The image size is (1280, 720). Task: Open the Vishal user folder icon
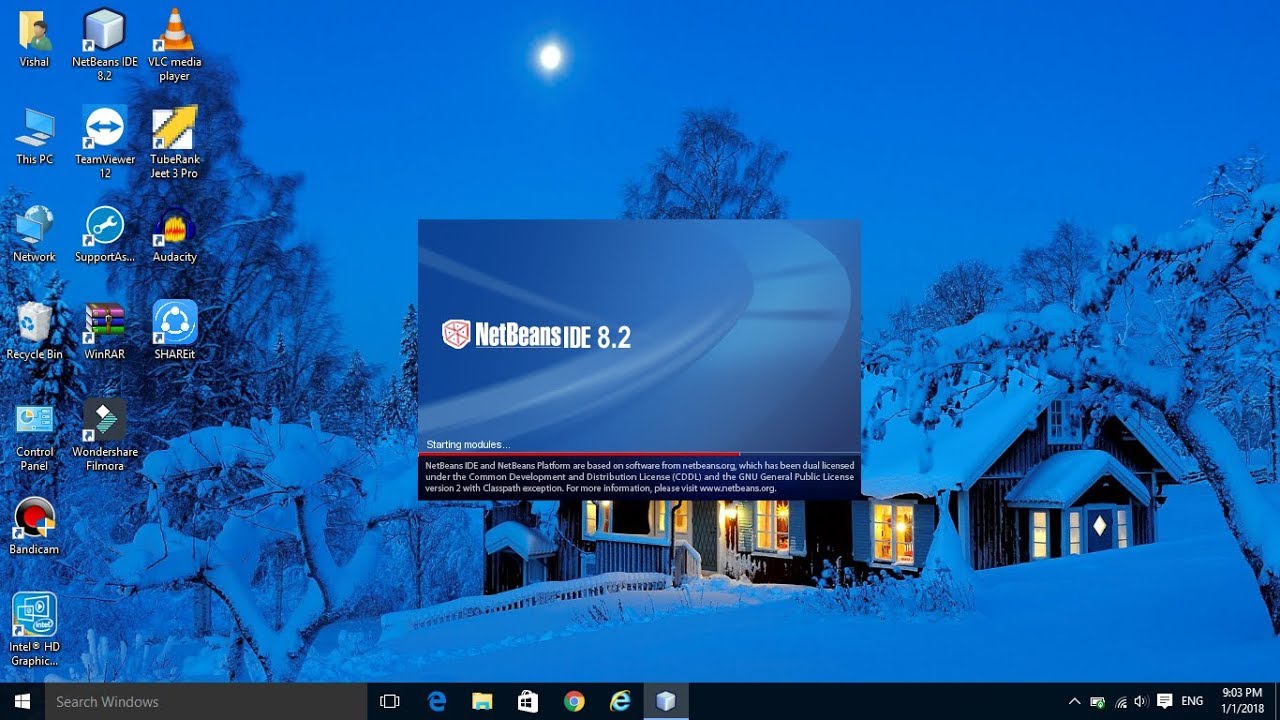[34, 38]
